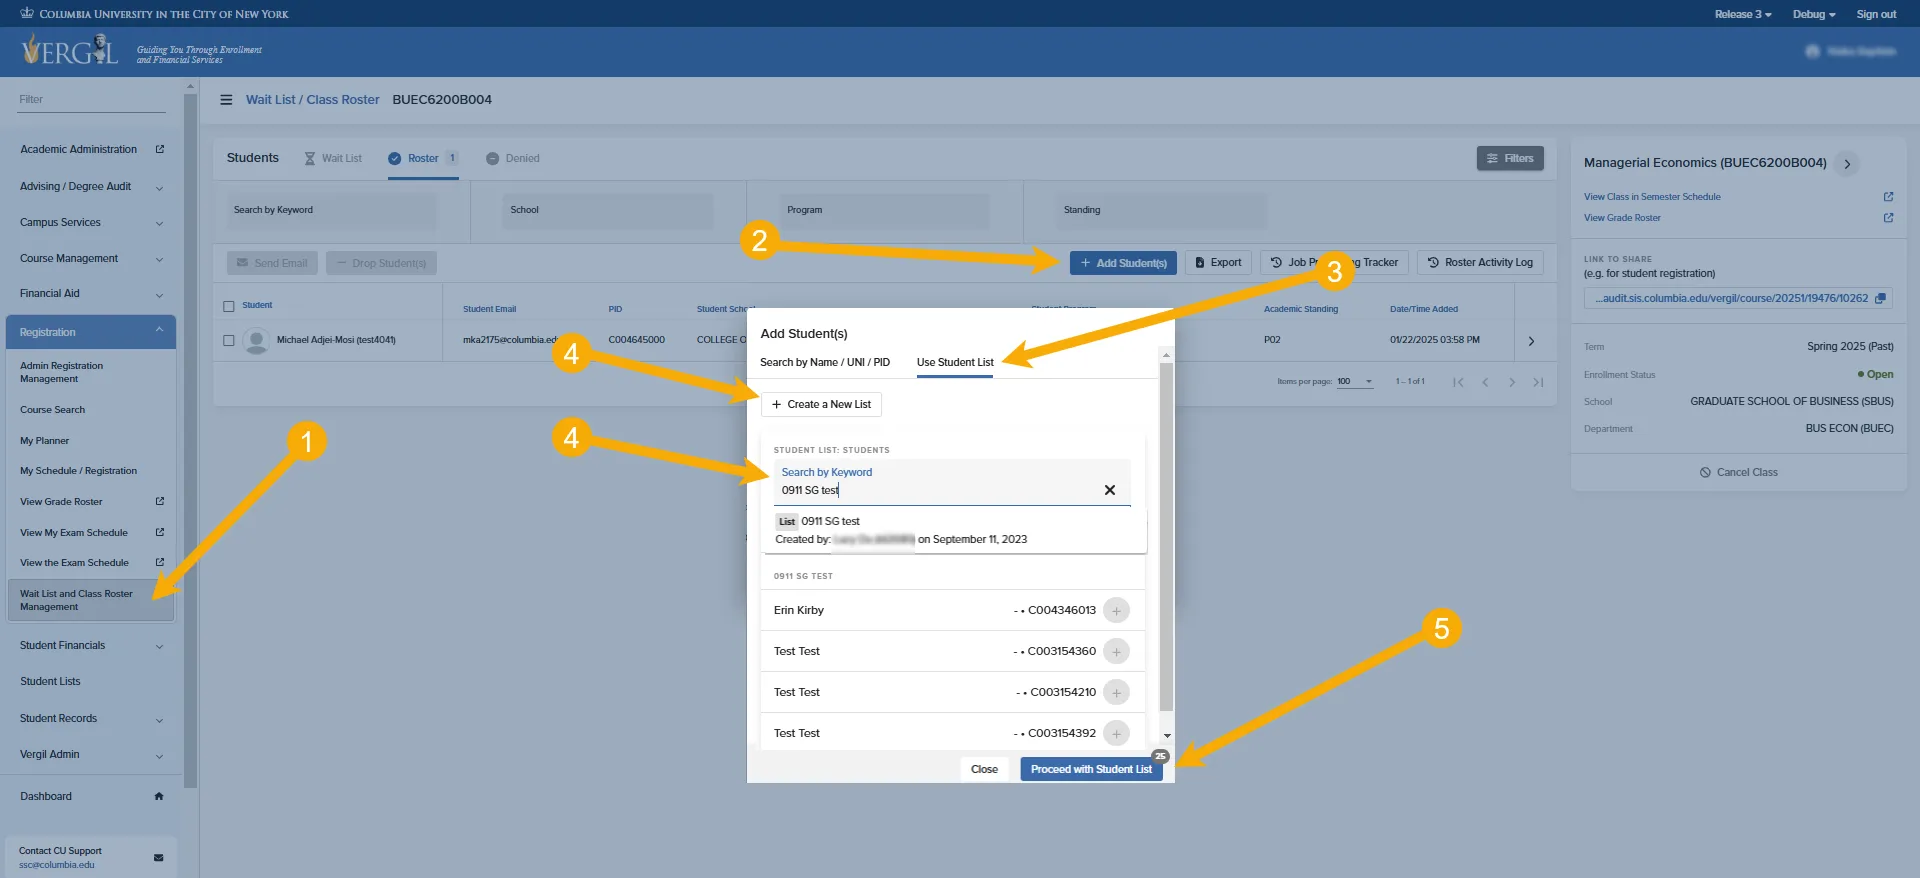The width and height of the screenshot is (1920, 878).
Task: Click the Dashboard home icon
Action: point(158,796)
